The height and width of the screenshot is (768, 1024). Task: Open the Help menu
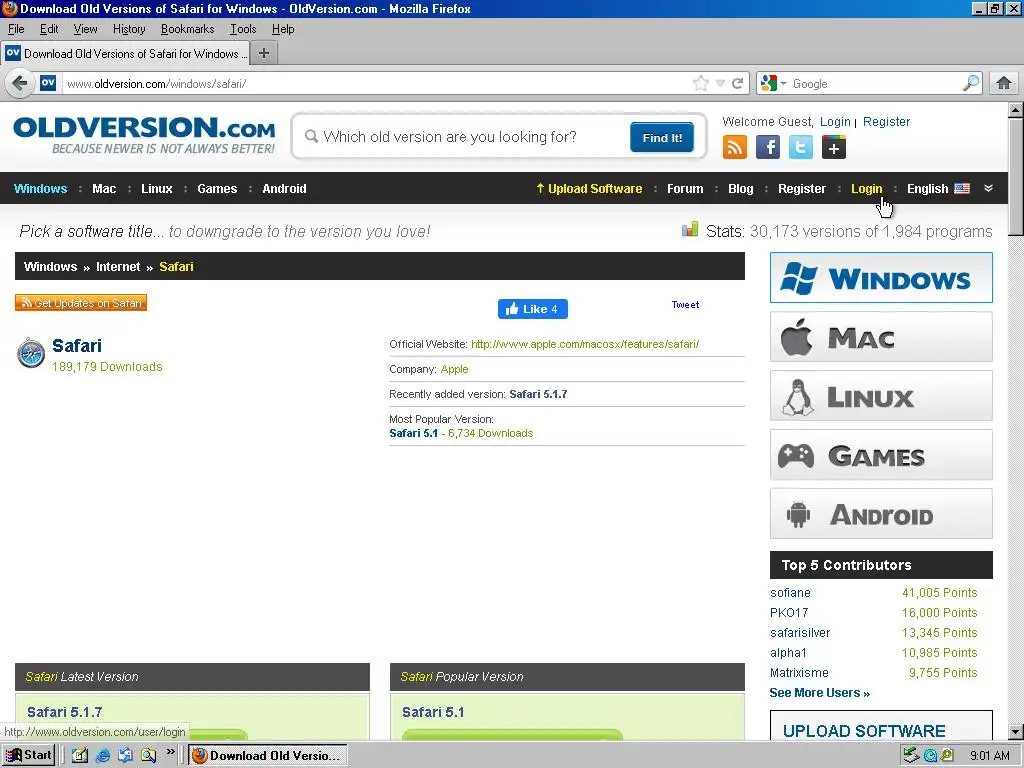[x=283, y=29]
